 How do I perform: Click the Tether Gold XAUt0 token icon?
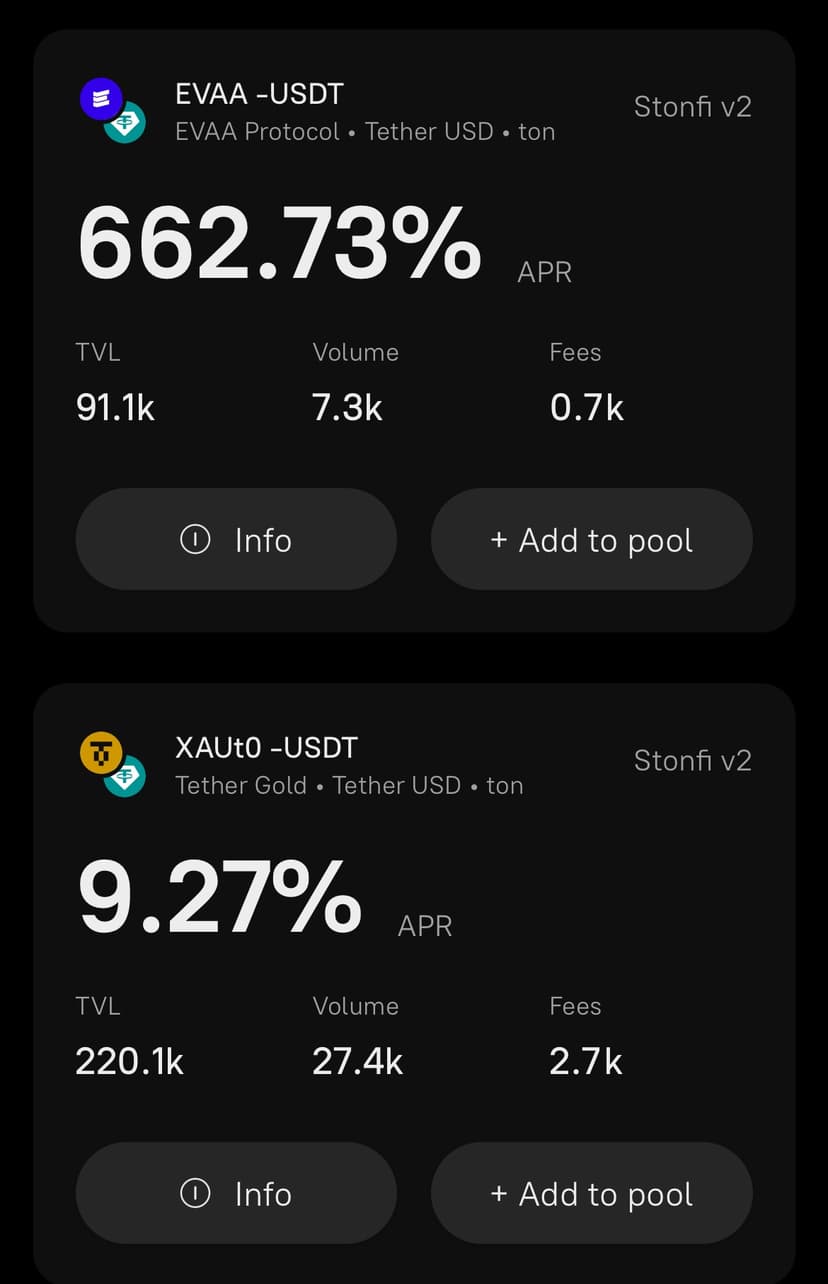(101, 753)
